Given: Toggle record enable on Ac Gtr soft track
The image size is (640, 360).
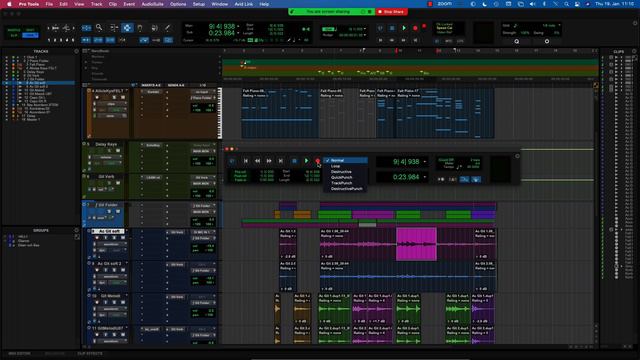Looking at the screenshot, I should tap(97, 238).
